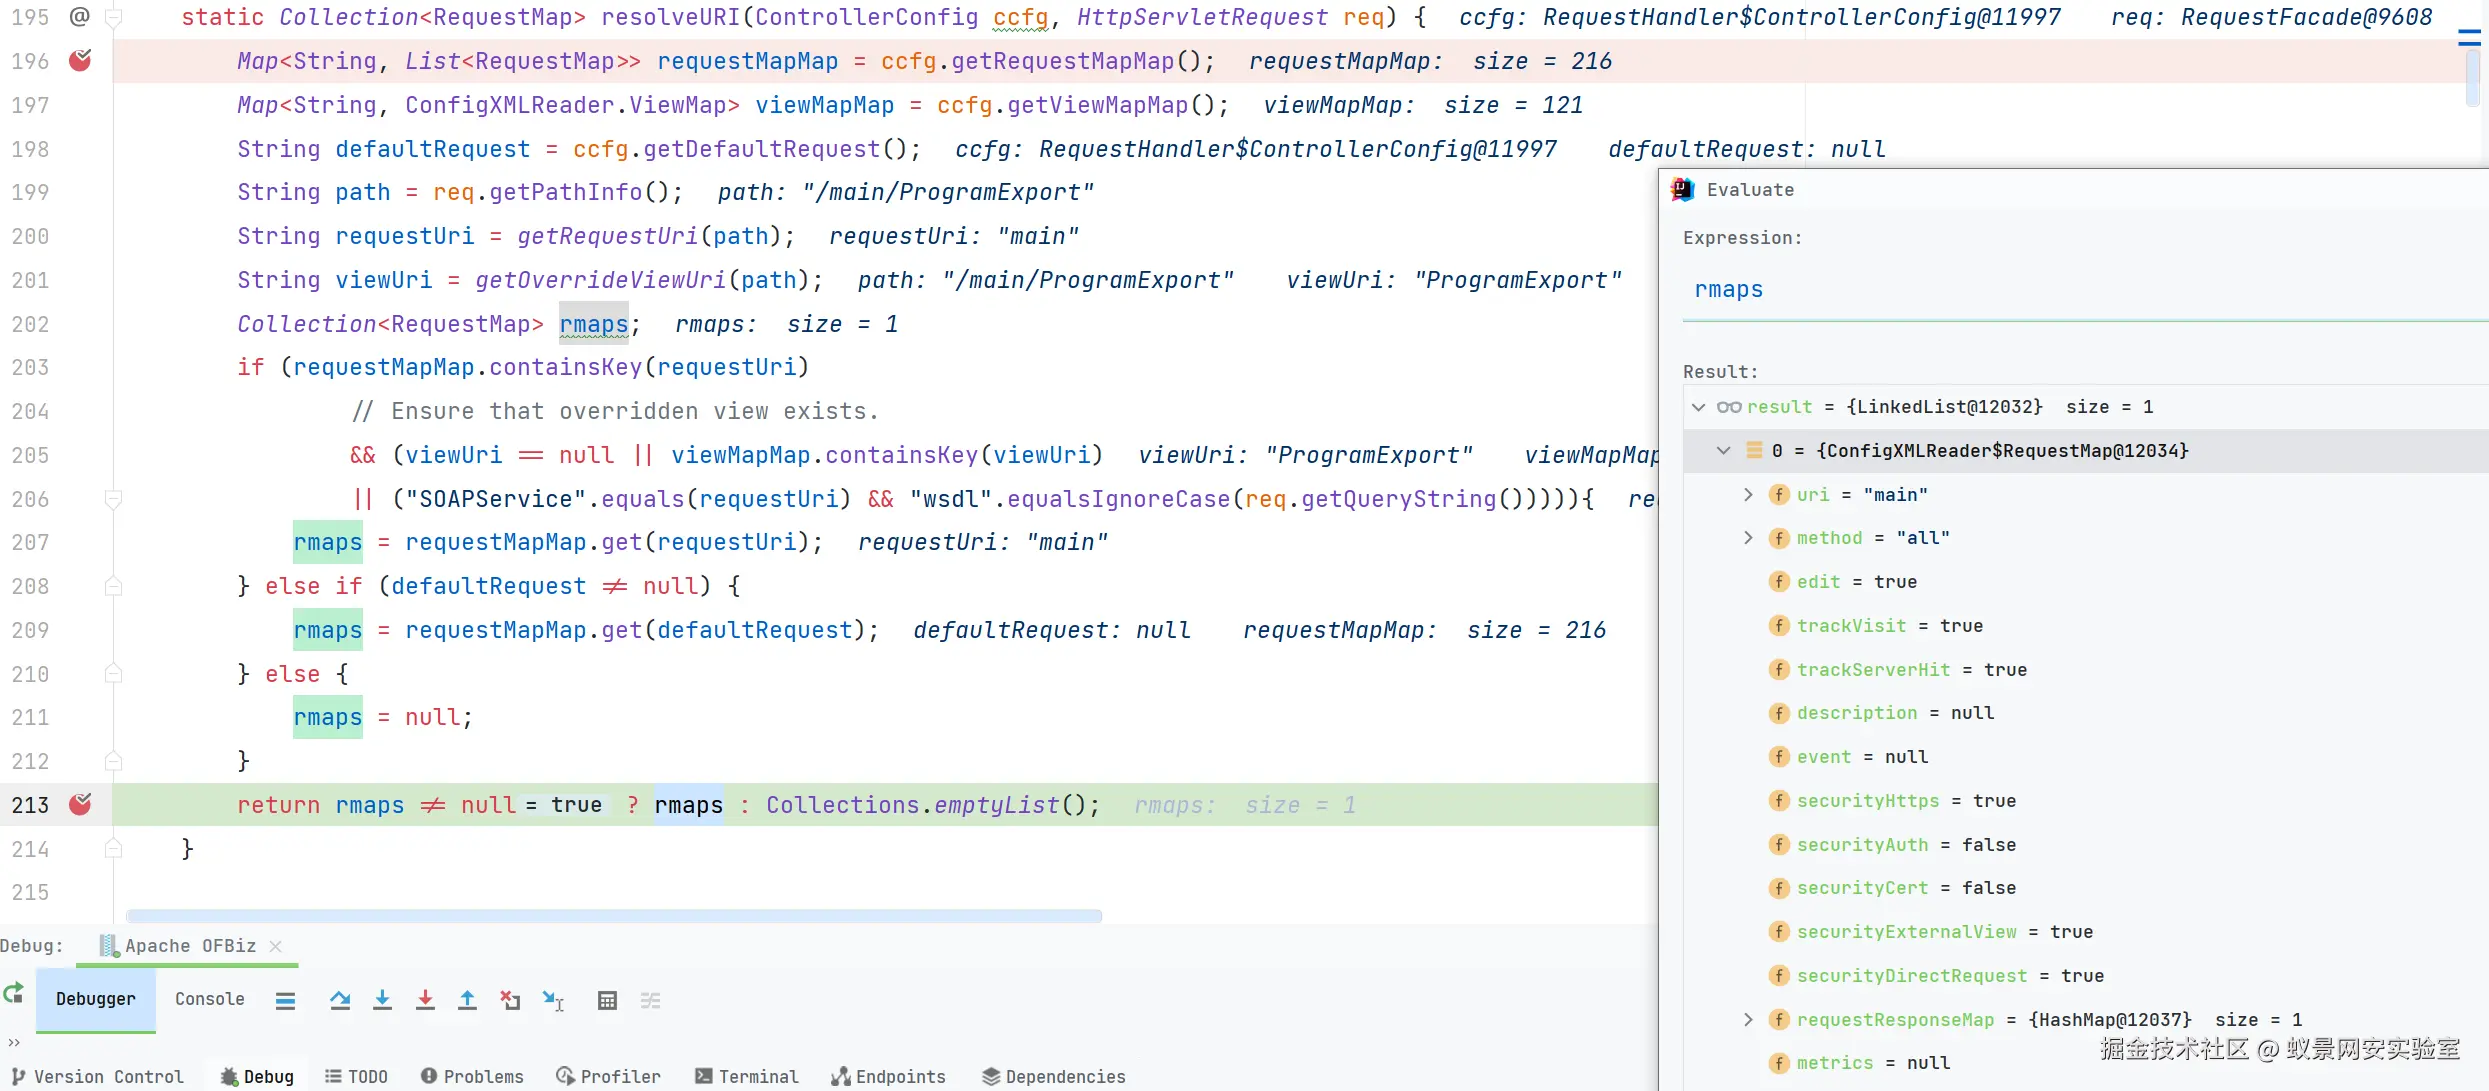Toggle the breakpoint on line 196
The width and height of the screenshot is (2489, 1091).
[80, 61]
